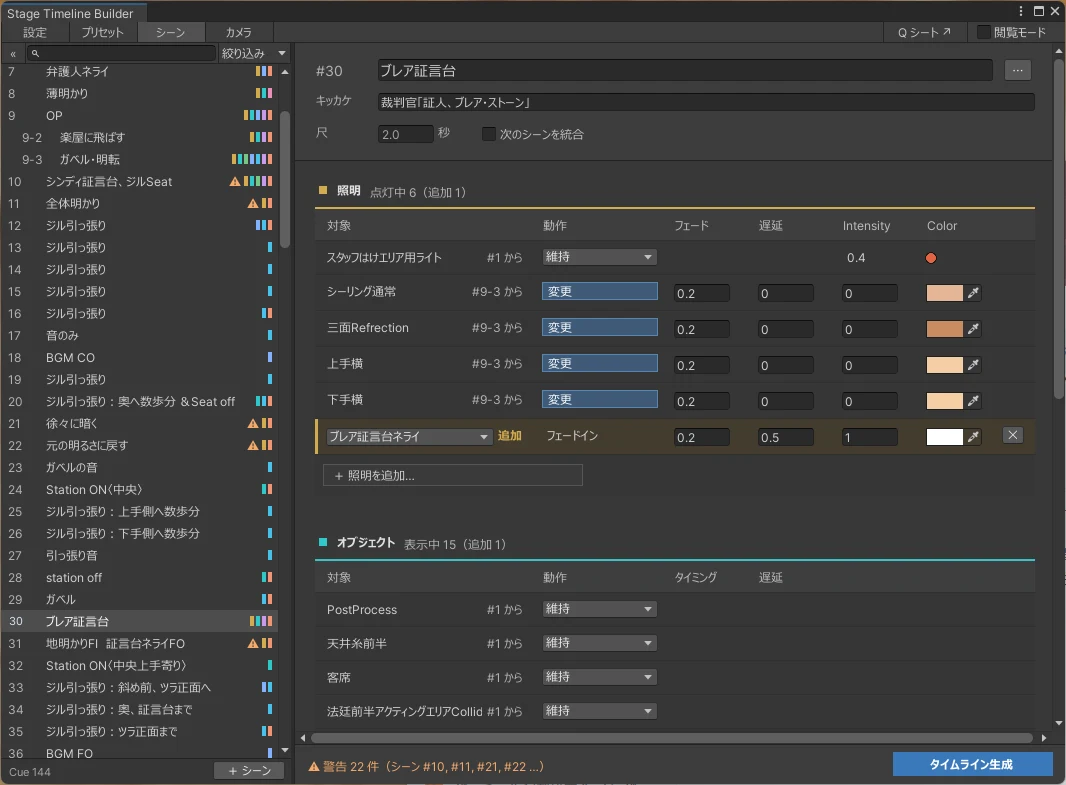Click the 照明を追加 button

point(453,475)
